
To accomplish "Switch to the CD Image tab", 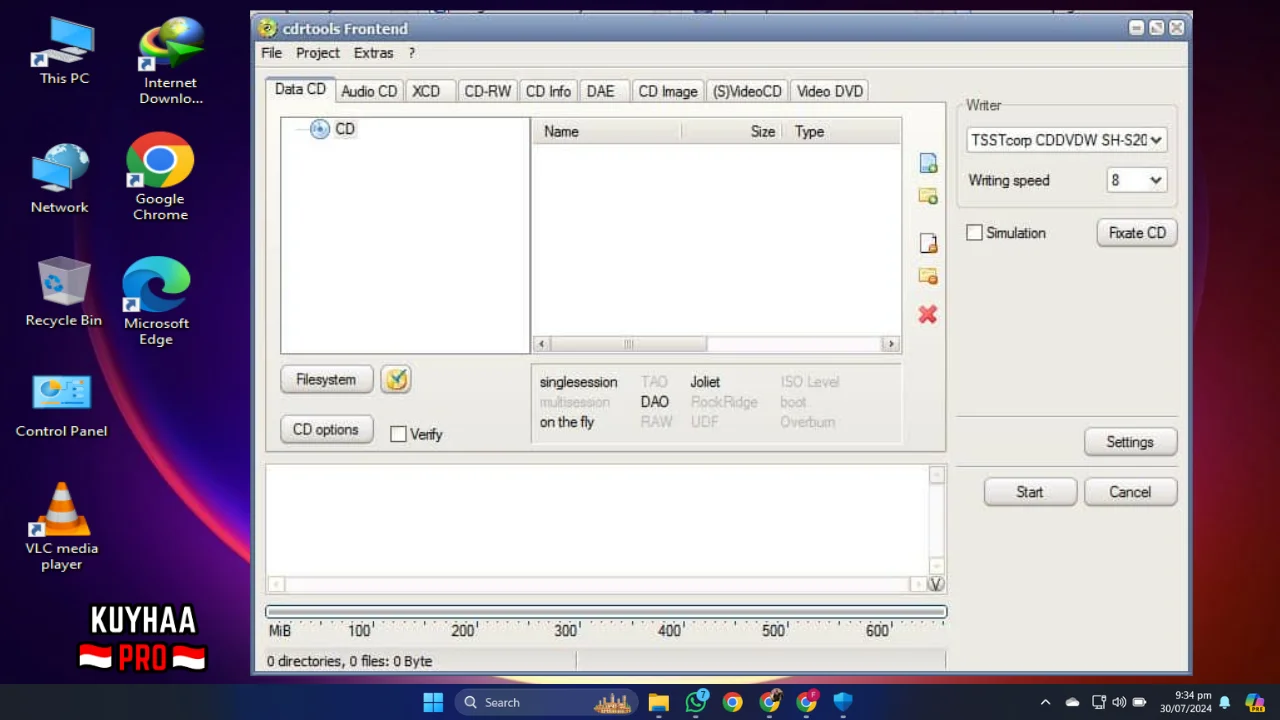I will [668, 91].
